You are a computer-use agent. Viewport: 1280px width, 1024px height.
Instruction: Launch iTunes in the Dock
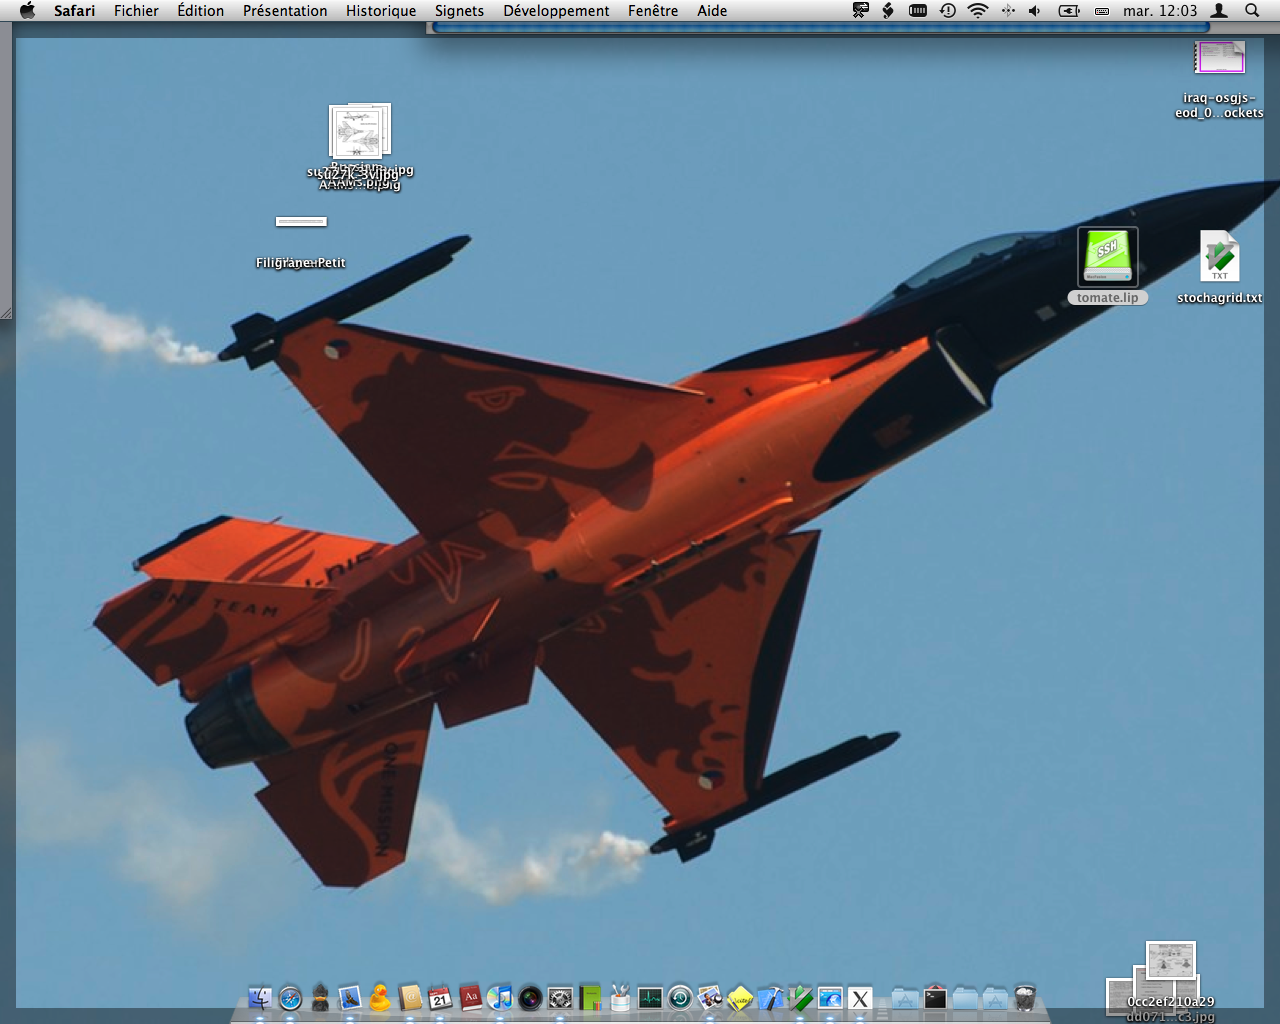500,998
